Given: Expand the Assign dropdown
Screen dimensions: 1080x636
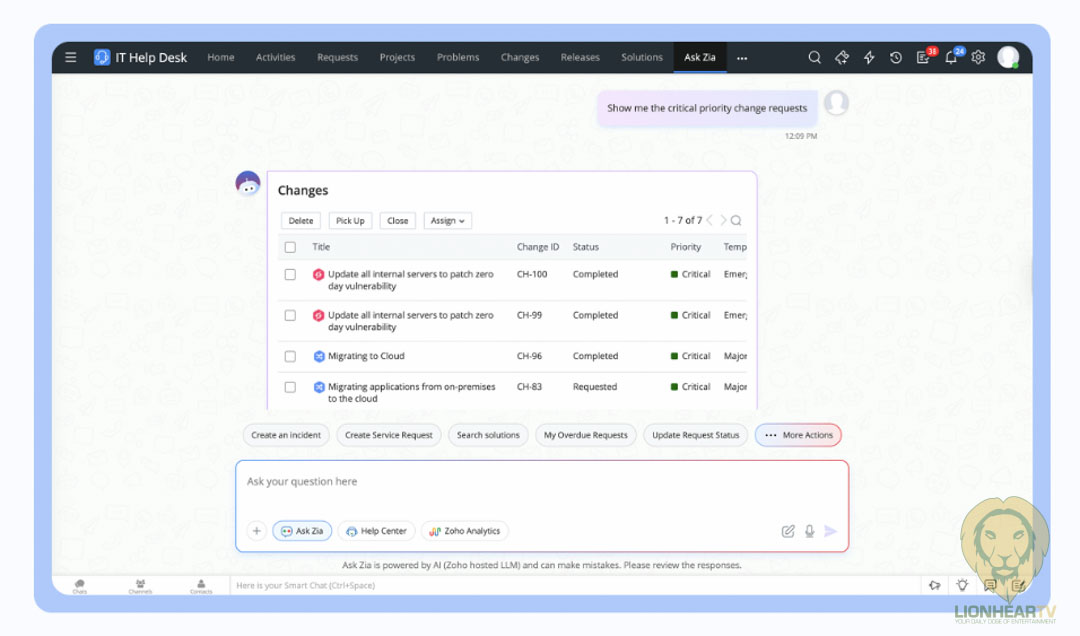Looking at the screenshot, I should tap(447, 221).
